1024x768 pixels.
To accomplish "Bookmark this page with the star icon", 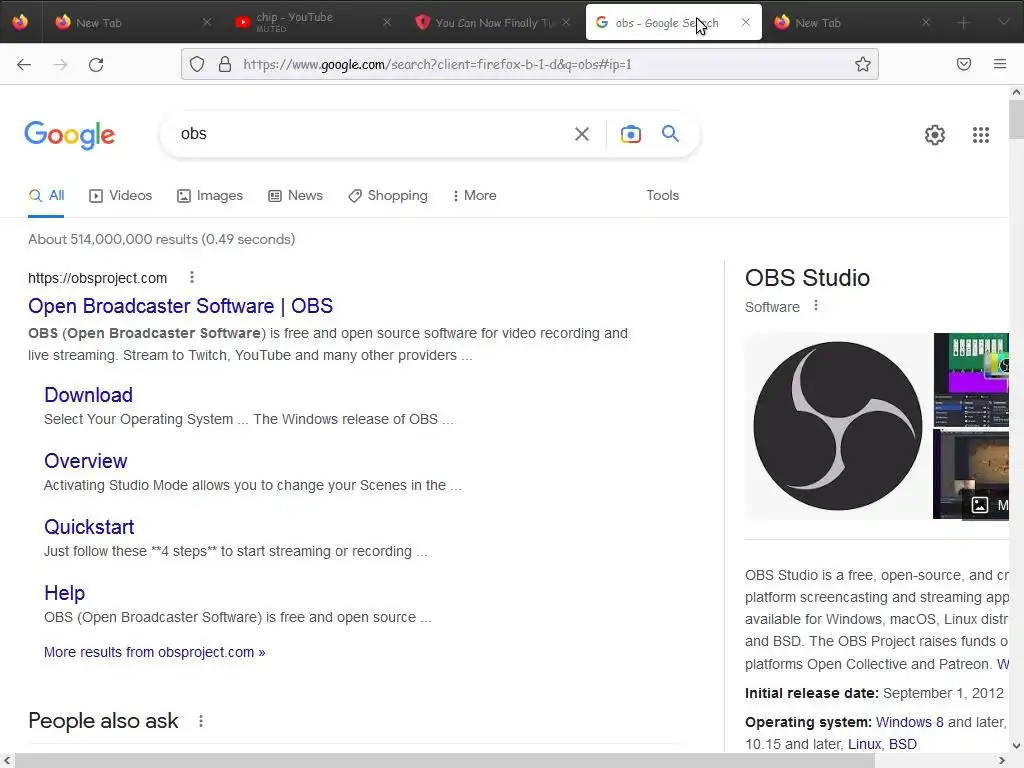I will tap(863, 64).
